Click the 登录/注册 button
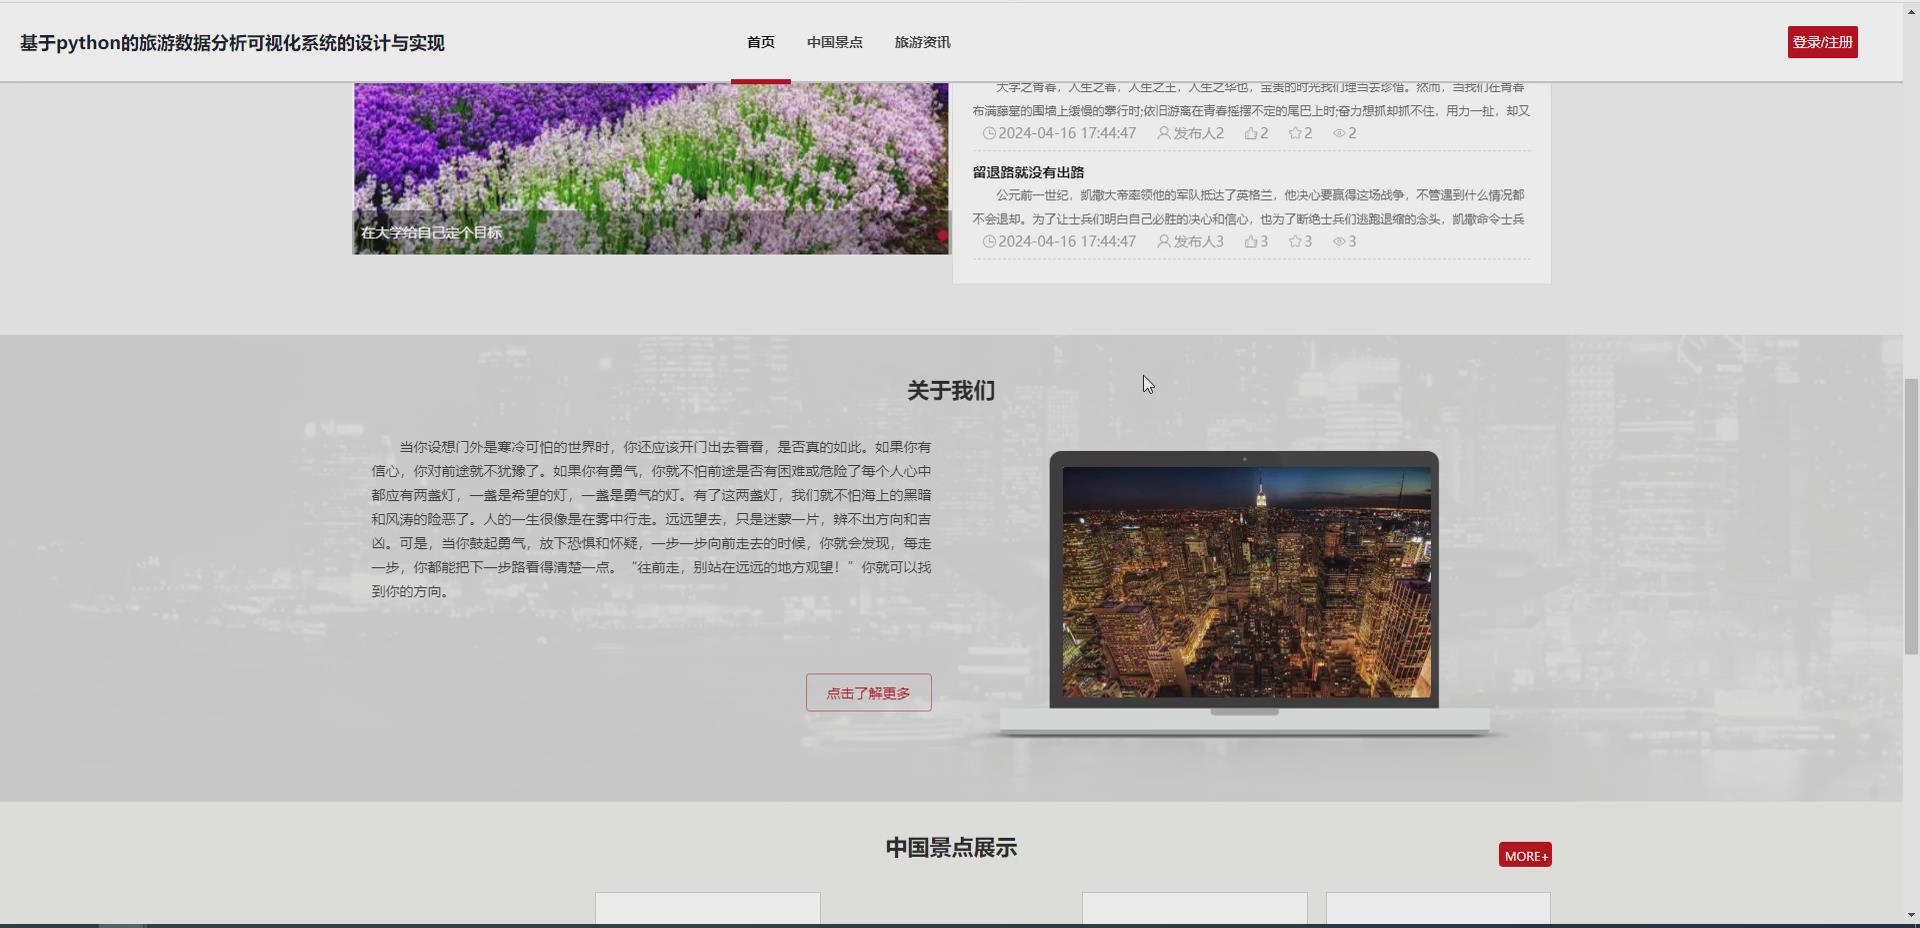The height and width of the screenshot is (928, 1920). point(1822,42)
